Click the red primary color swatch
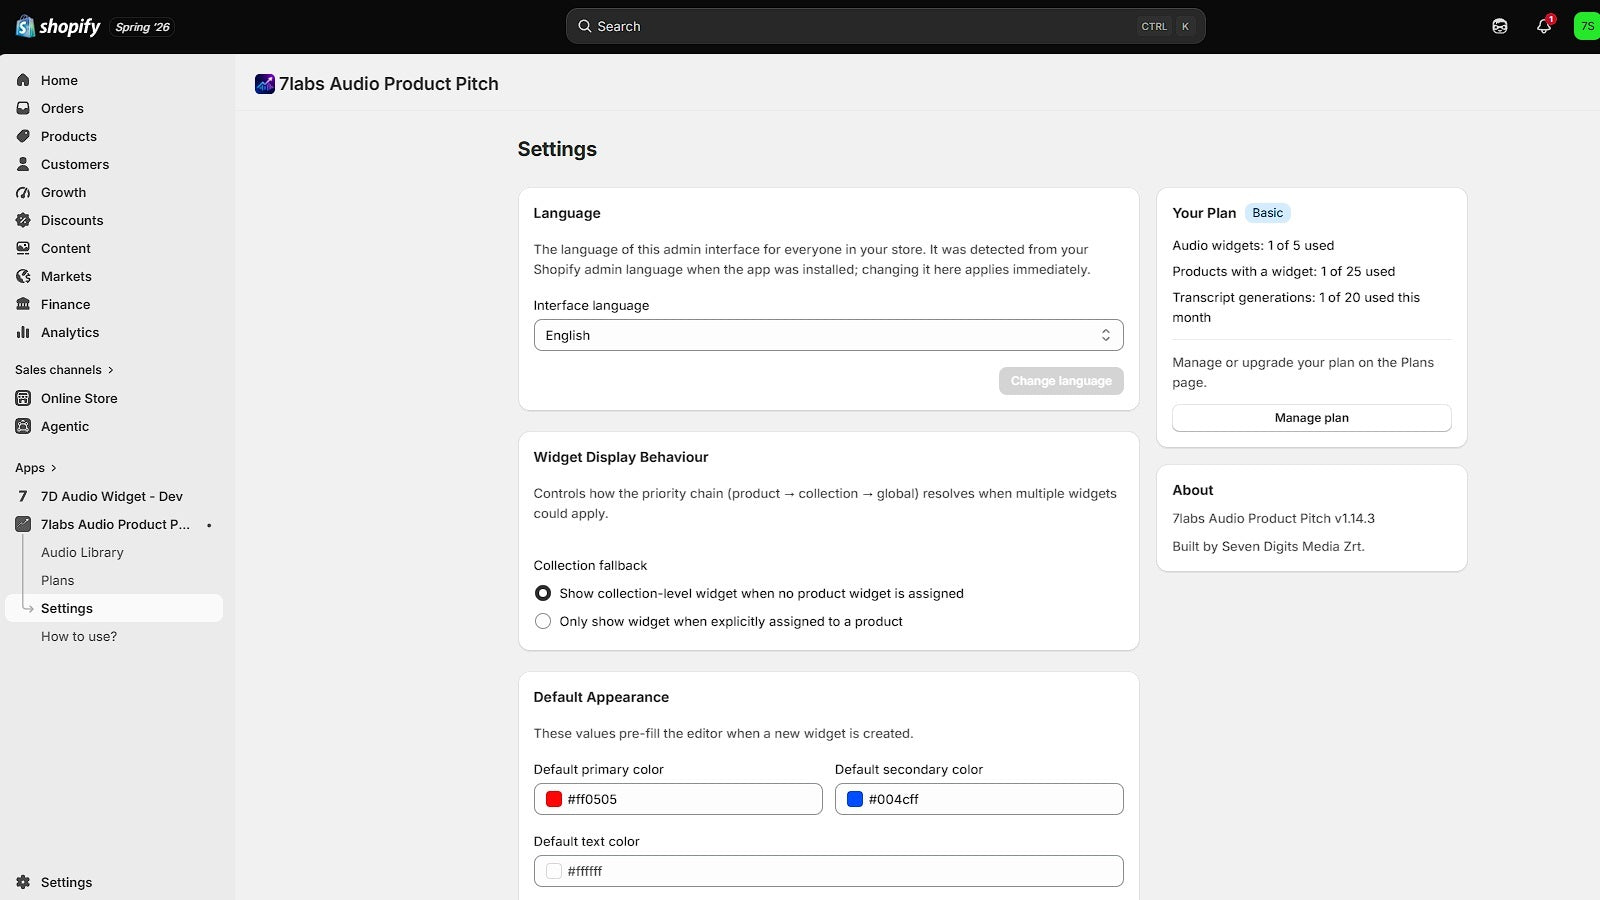 click(x=554, y=799)
